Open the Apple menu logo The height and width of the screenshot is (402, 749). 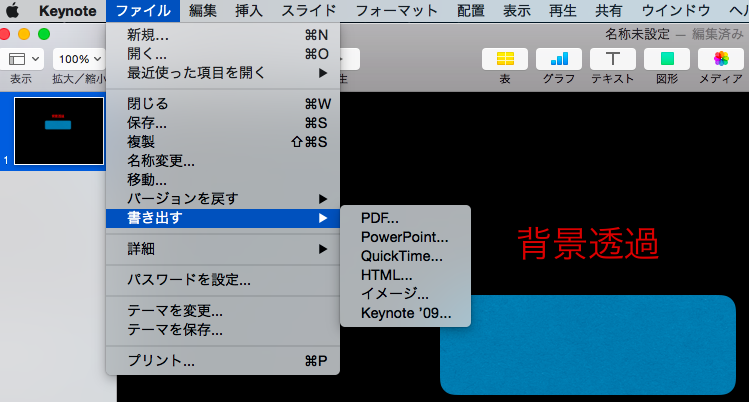coord(13,11)
